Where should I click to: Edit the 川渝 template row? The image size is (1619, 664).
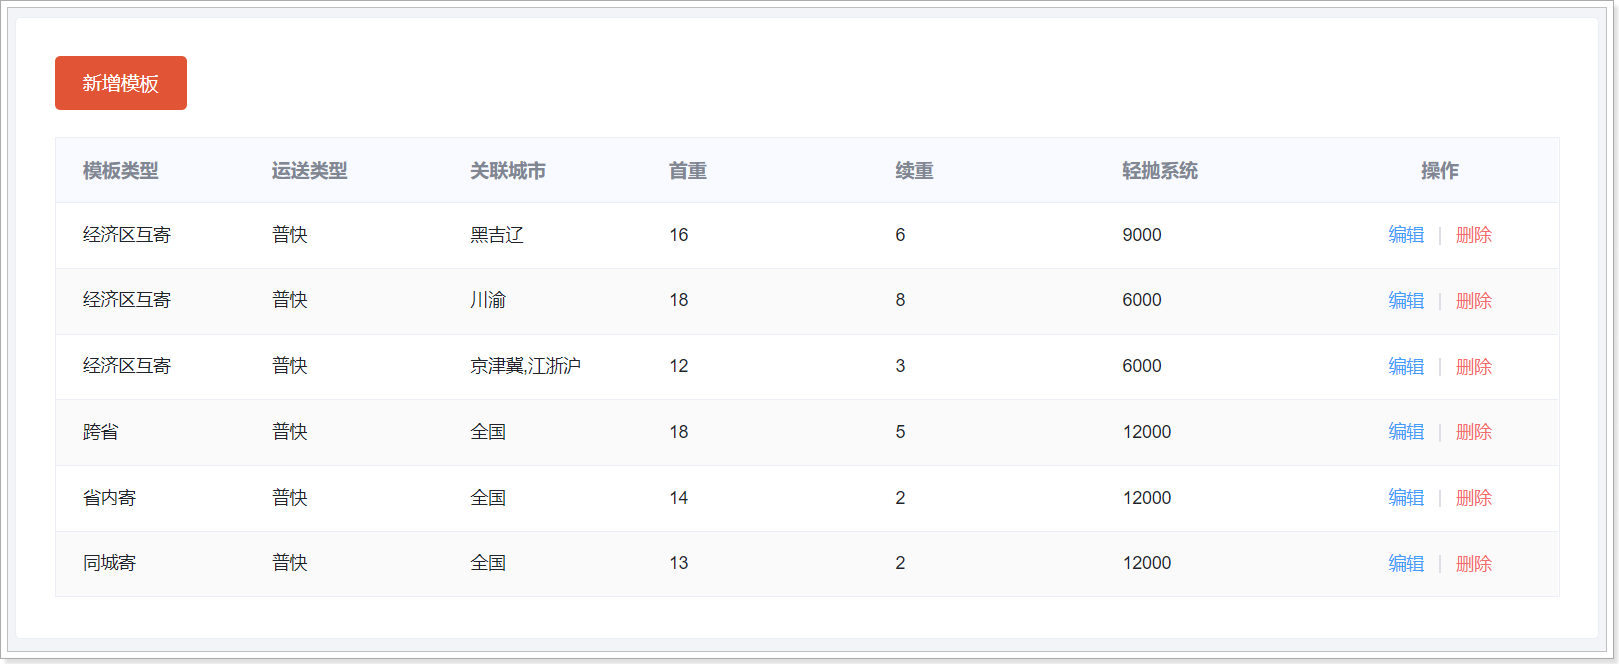point(1406,301)
